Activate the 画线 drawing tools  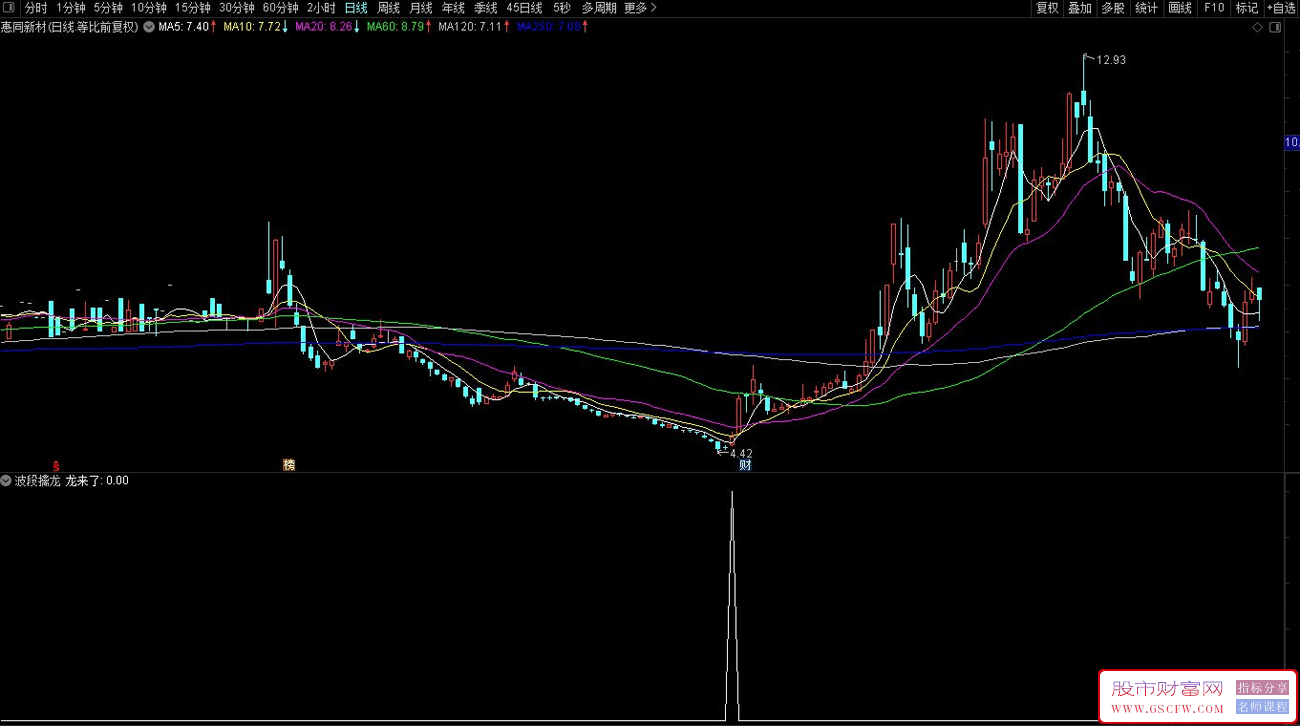1180,8
